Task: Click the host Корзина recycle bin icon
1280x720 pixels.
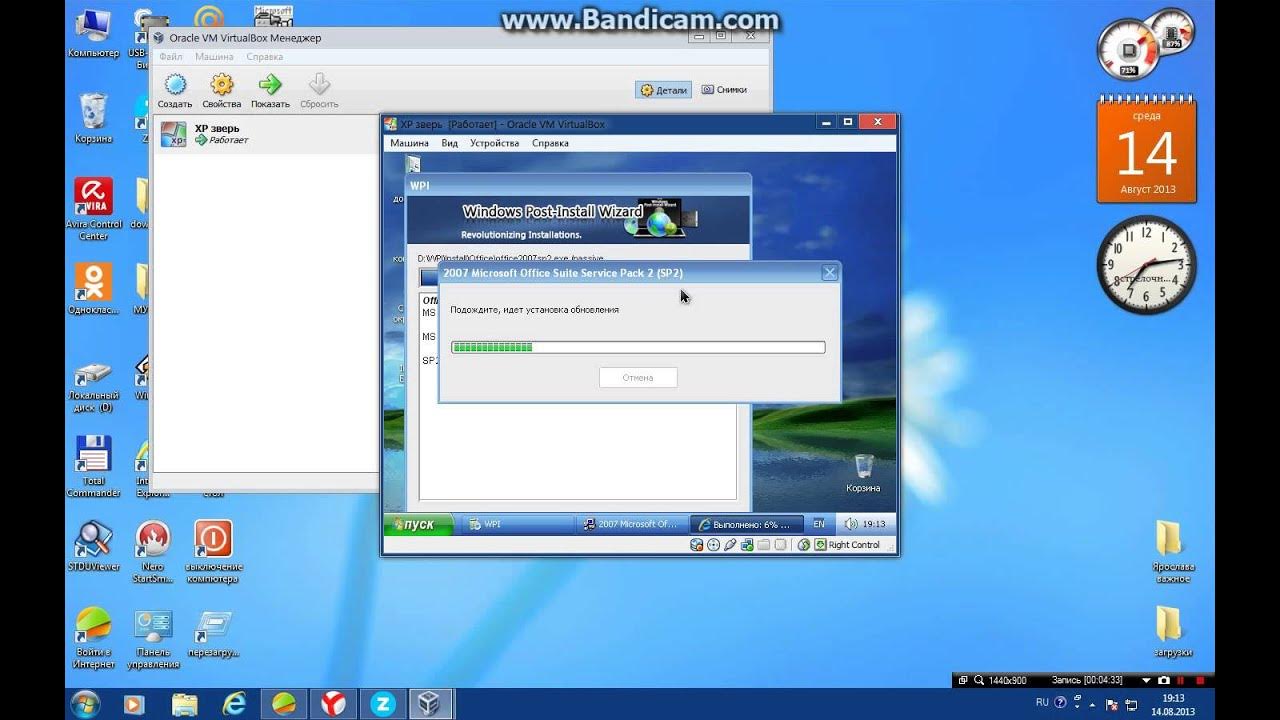Action: (93, 118)
